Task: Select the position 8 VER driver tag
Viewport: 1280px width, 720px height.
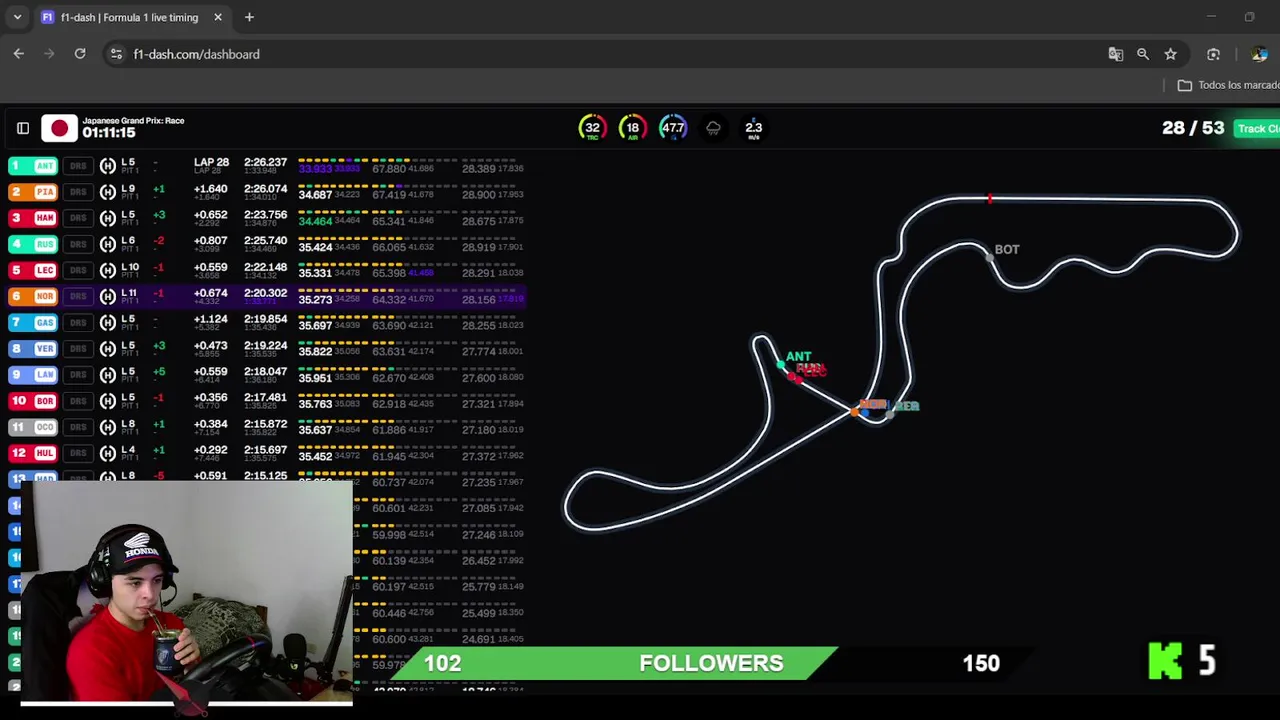Action: click(33, 349)
